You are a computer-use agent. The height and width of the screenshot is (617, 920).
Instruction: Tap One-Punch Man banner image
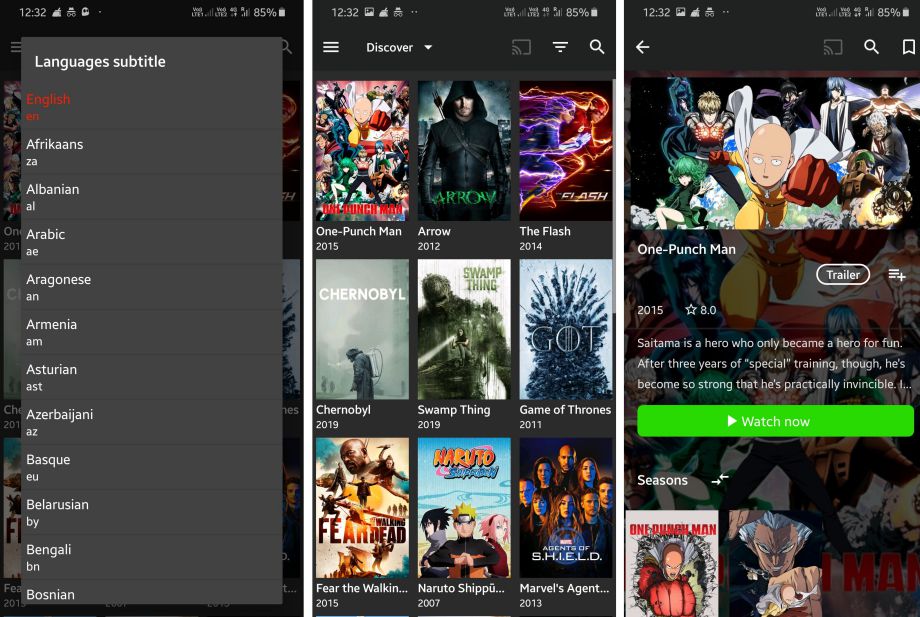(775, 153)
